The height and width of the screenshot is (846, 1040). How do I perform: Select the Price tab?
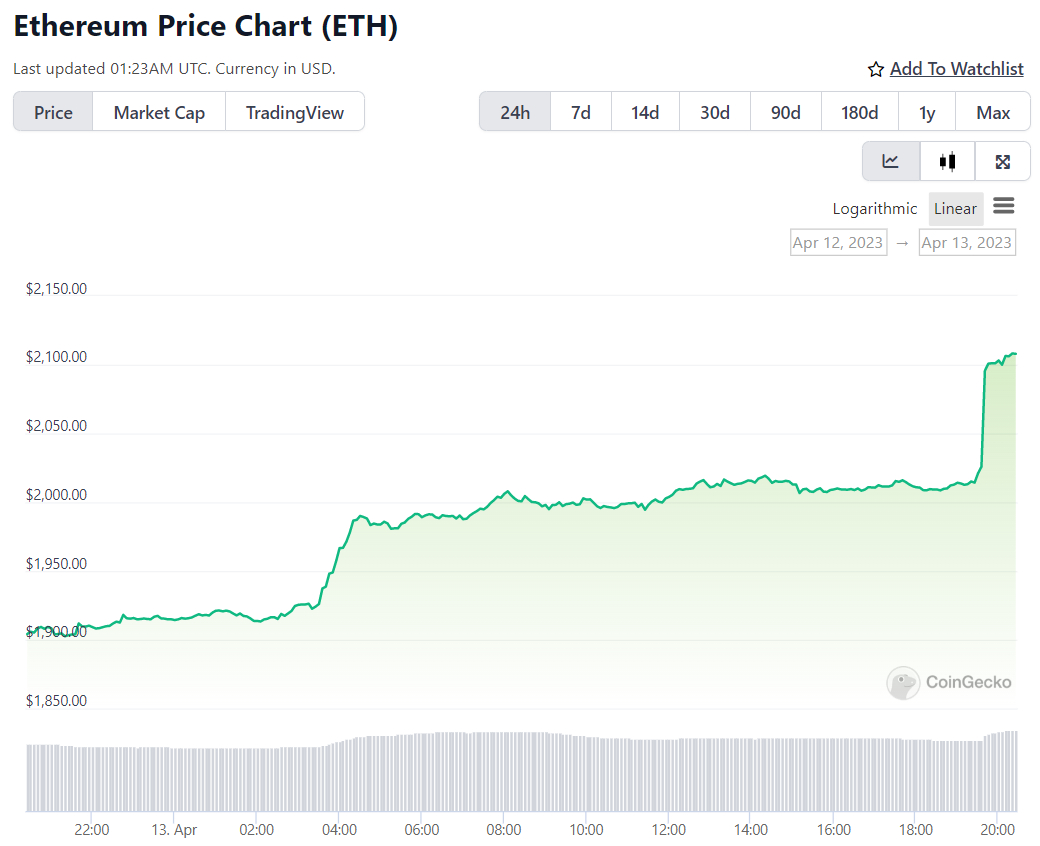pyautogui.click(x=53, y=112)
